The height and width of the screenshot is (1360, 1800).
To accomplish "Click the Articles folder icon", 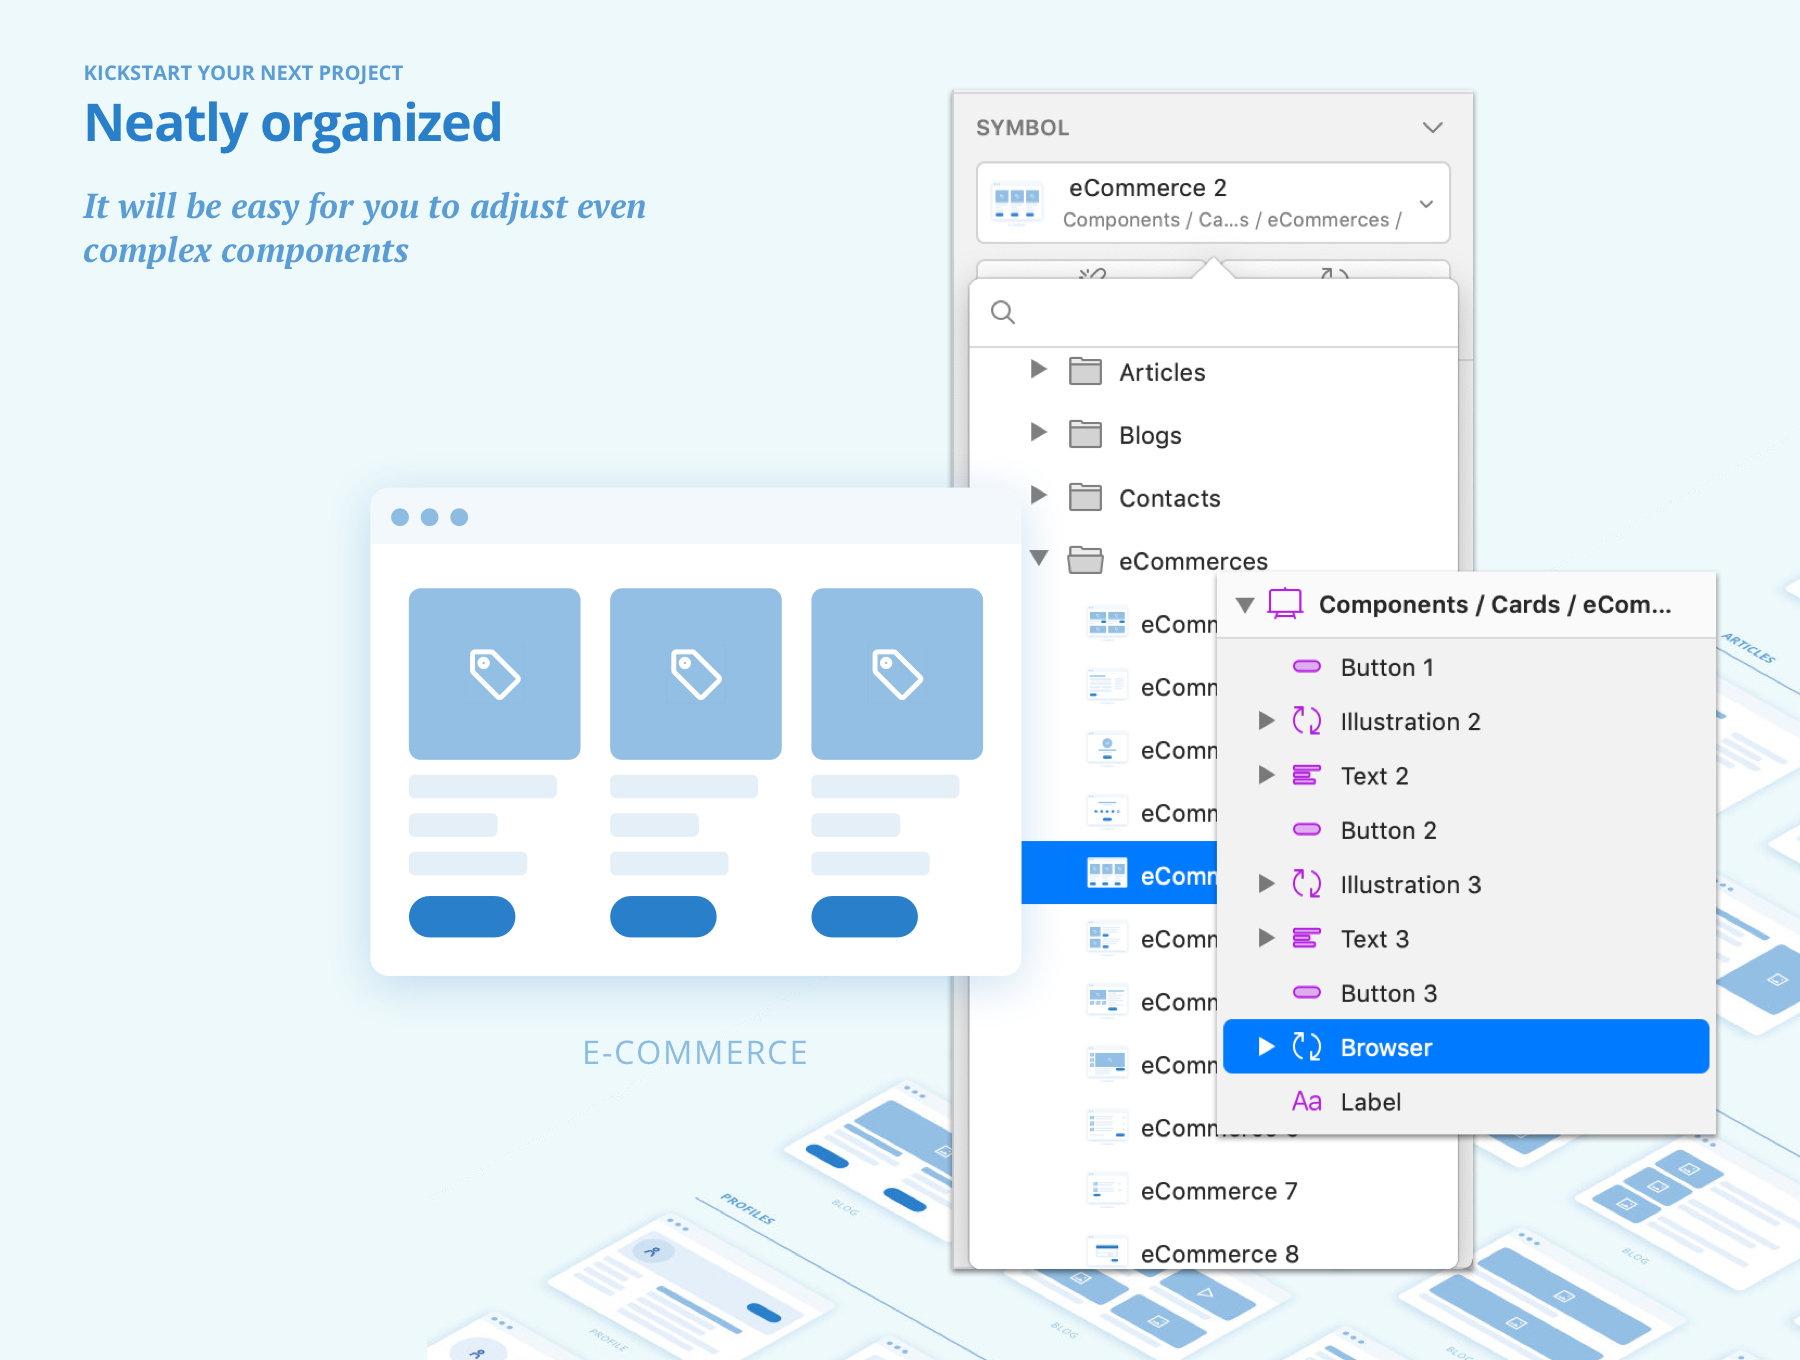I will [x=1085, y=372].
